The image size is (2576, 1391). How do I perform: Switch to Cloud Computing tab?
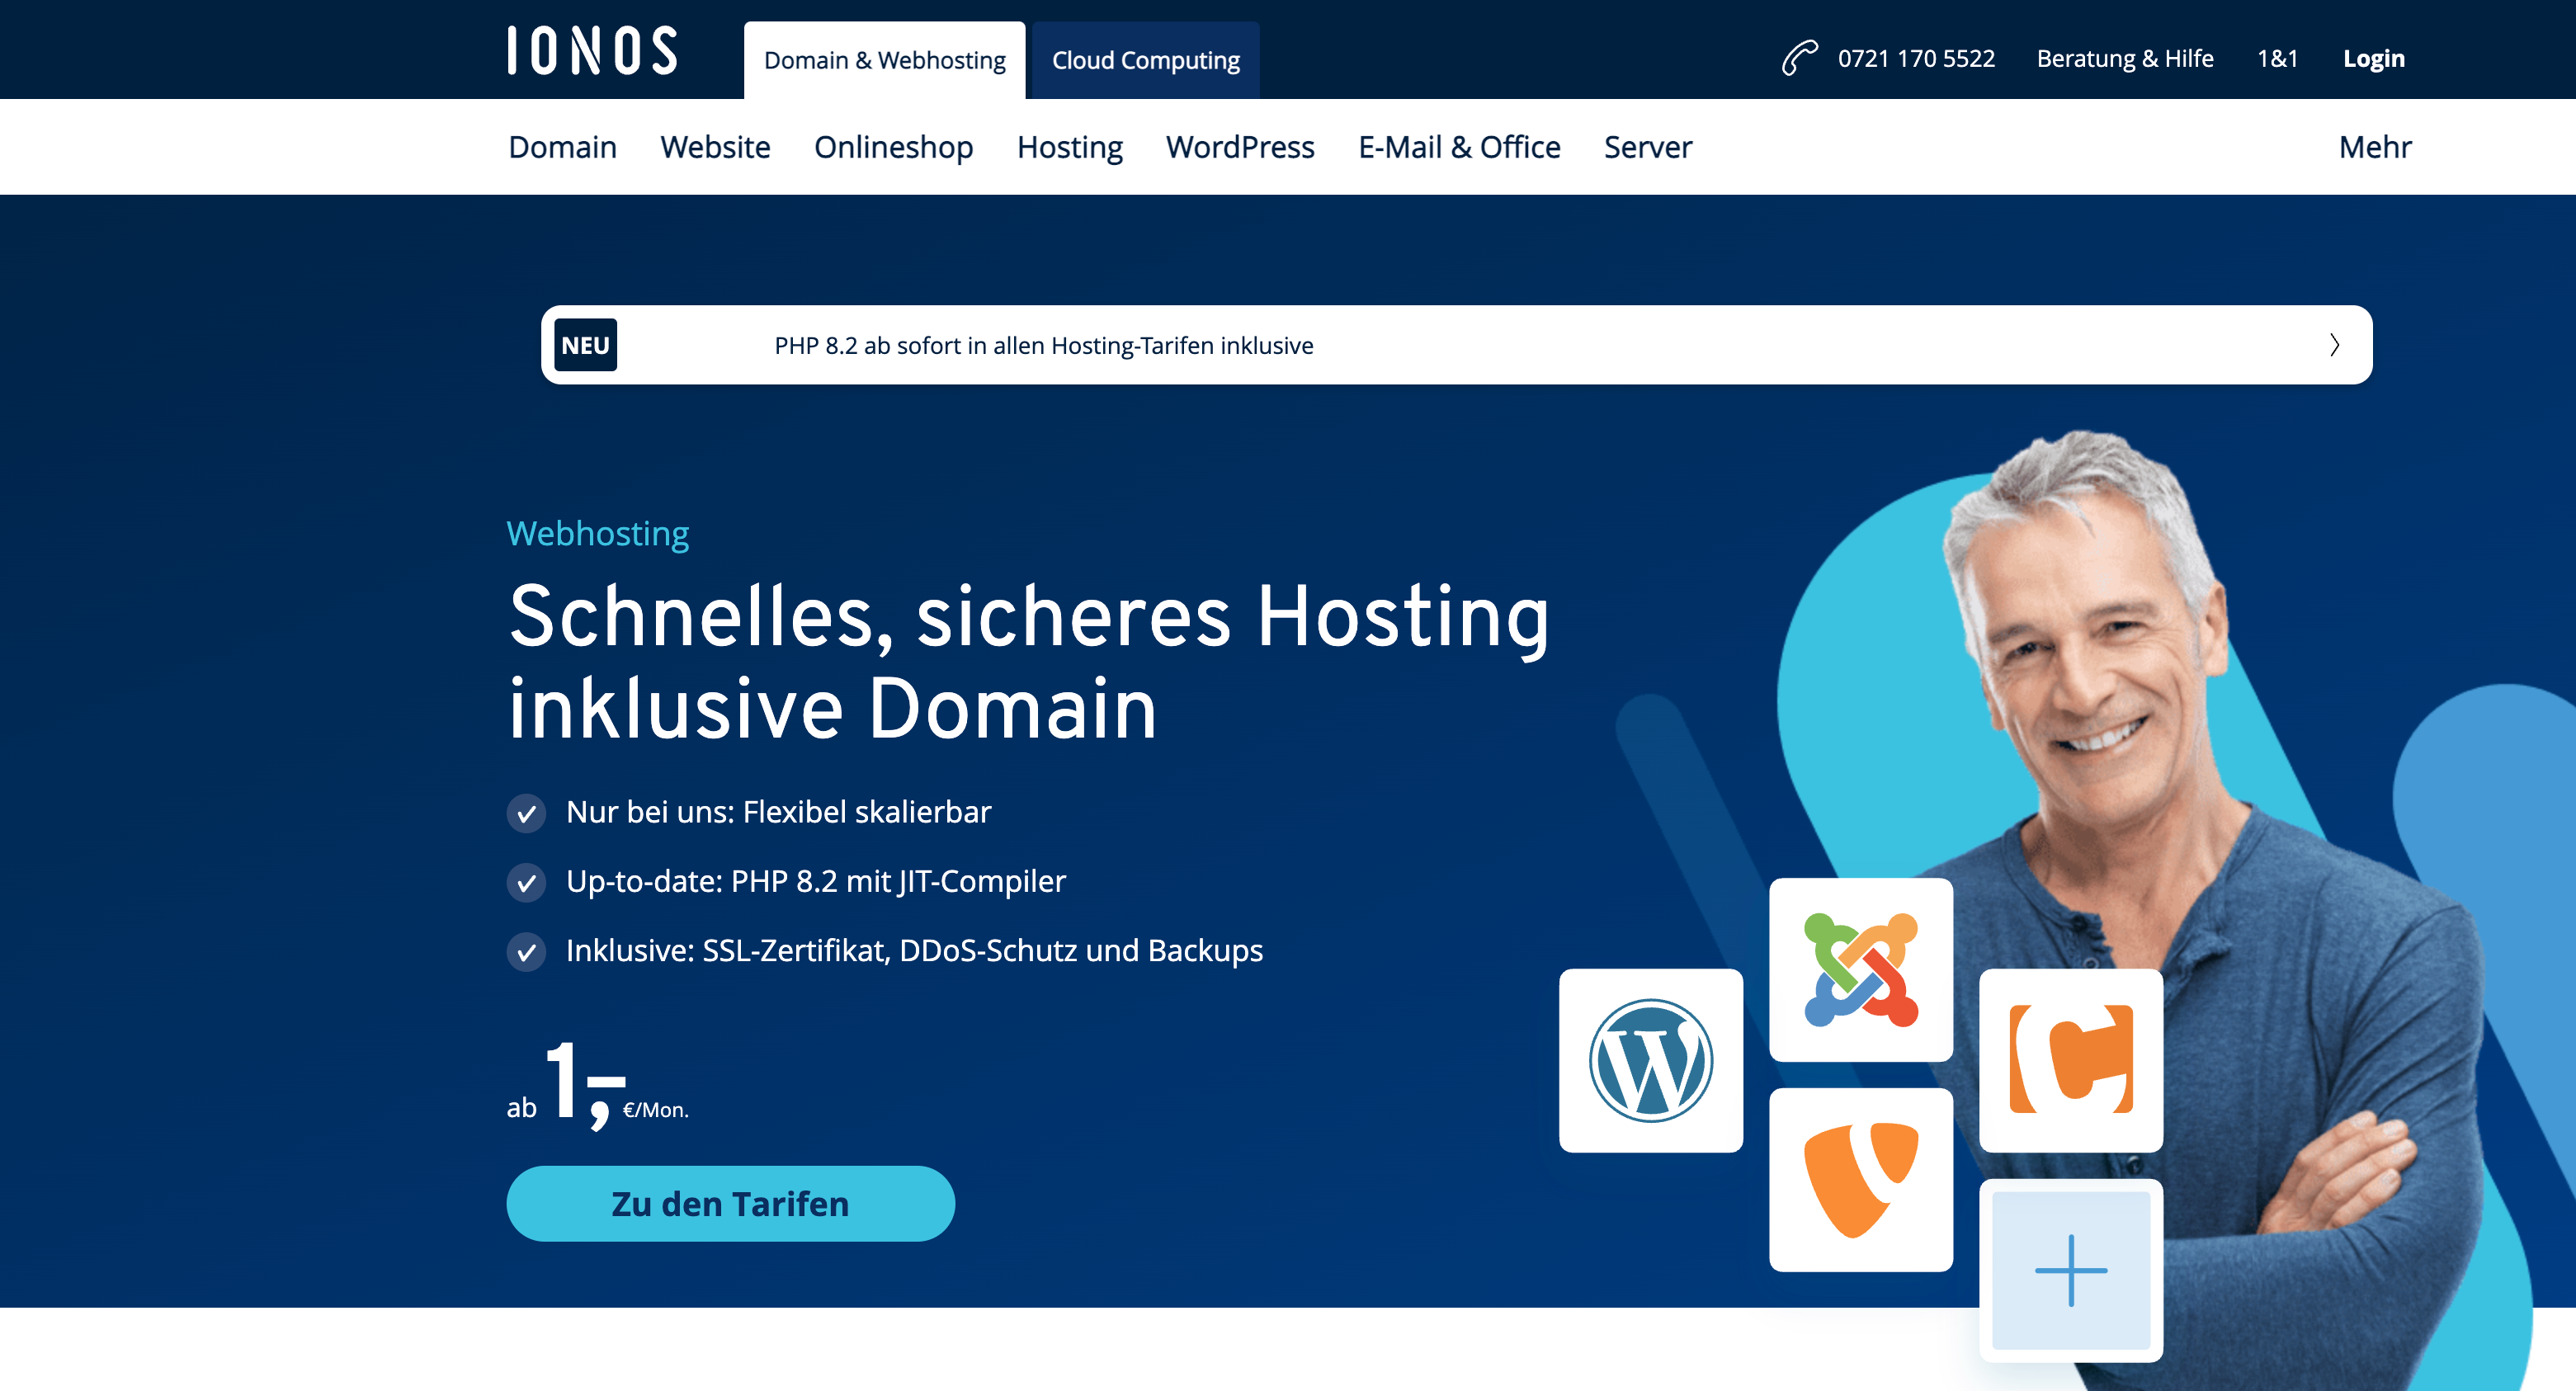(x=1145, y=60)
